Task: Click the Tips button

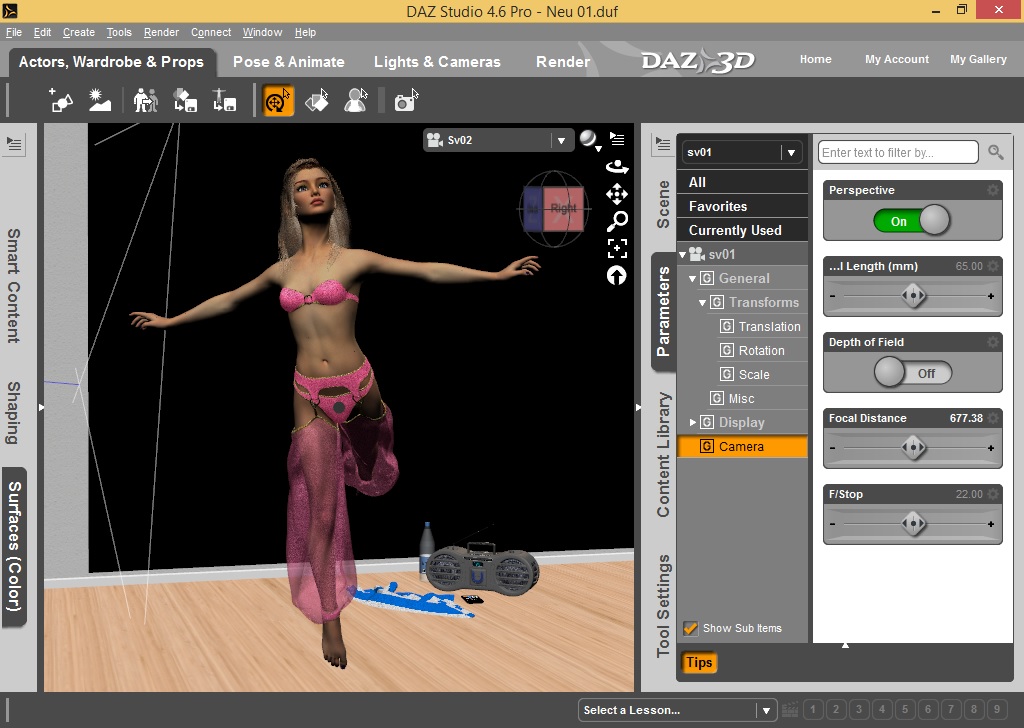Action: (x=699, y=662)
